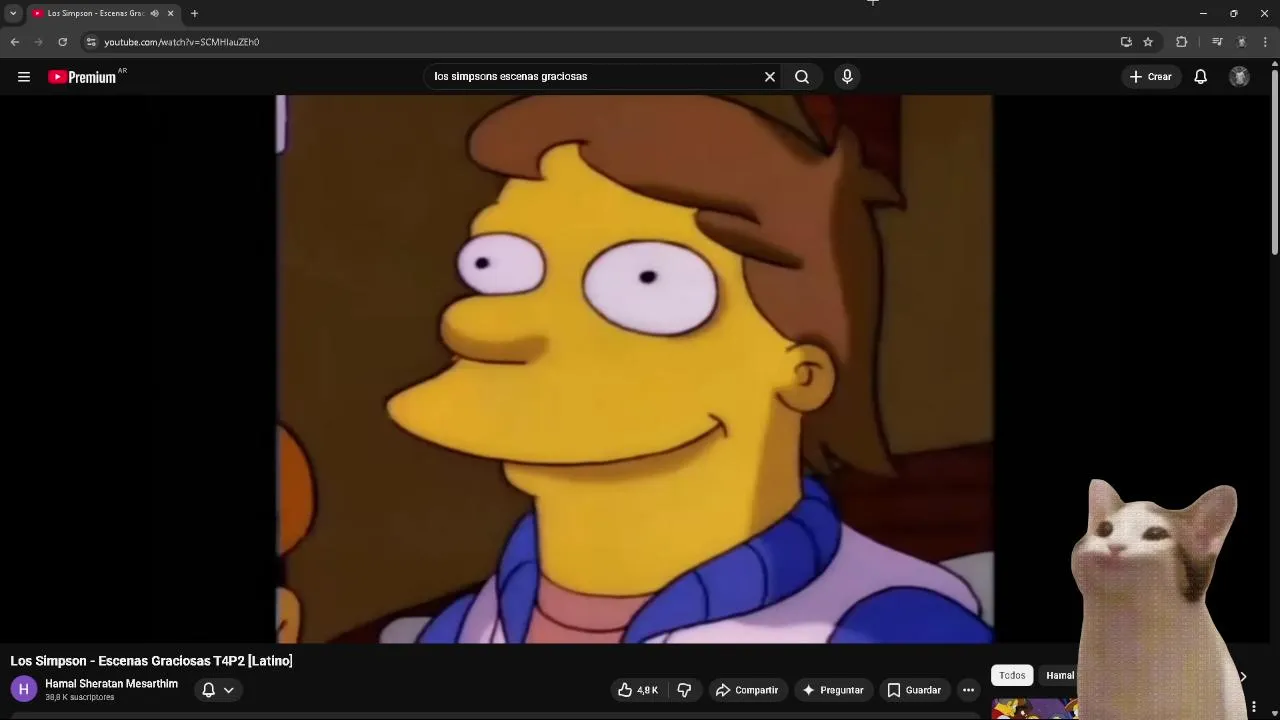Toggle channel notification bell for Hamal
This screenshot has height=720, width=1280.
tap(208, 690)
